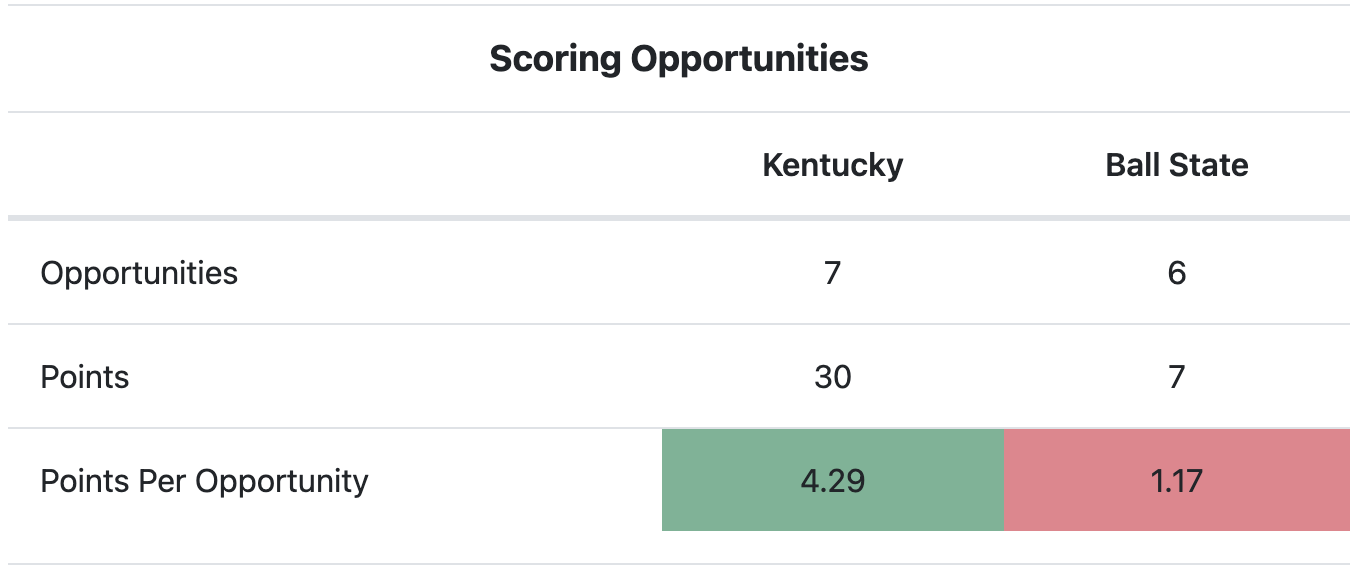Select the Kentucky column header

pos(832,164)
